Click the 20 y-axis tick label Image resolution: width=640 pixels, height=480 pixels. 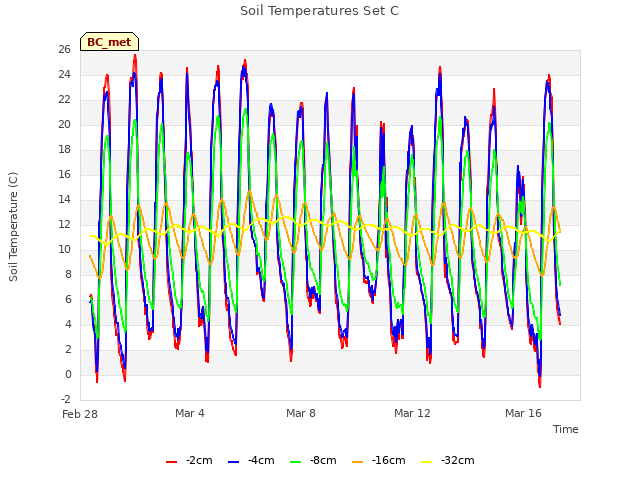point(64,124)
